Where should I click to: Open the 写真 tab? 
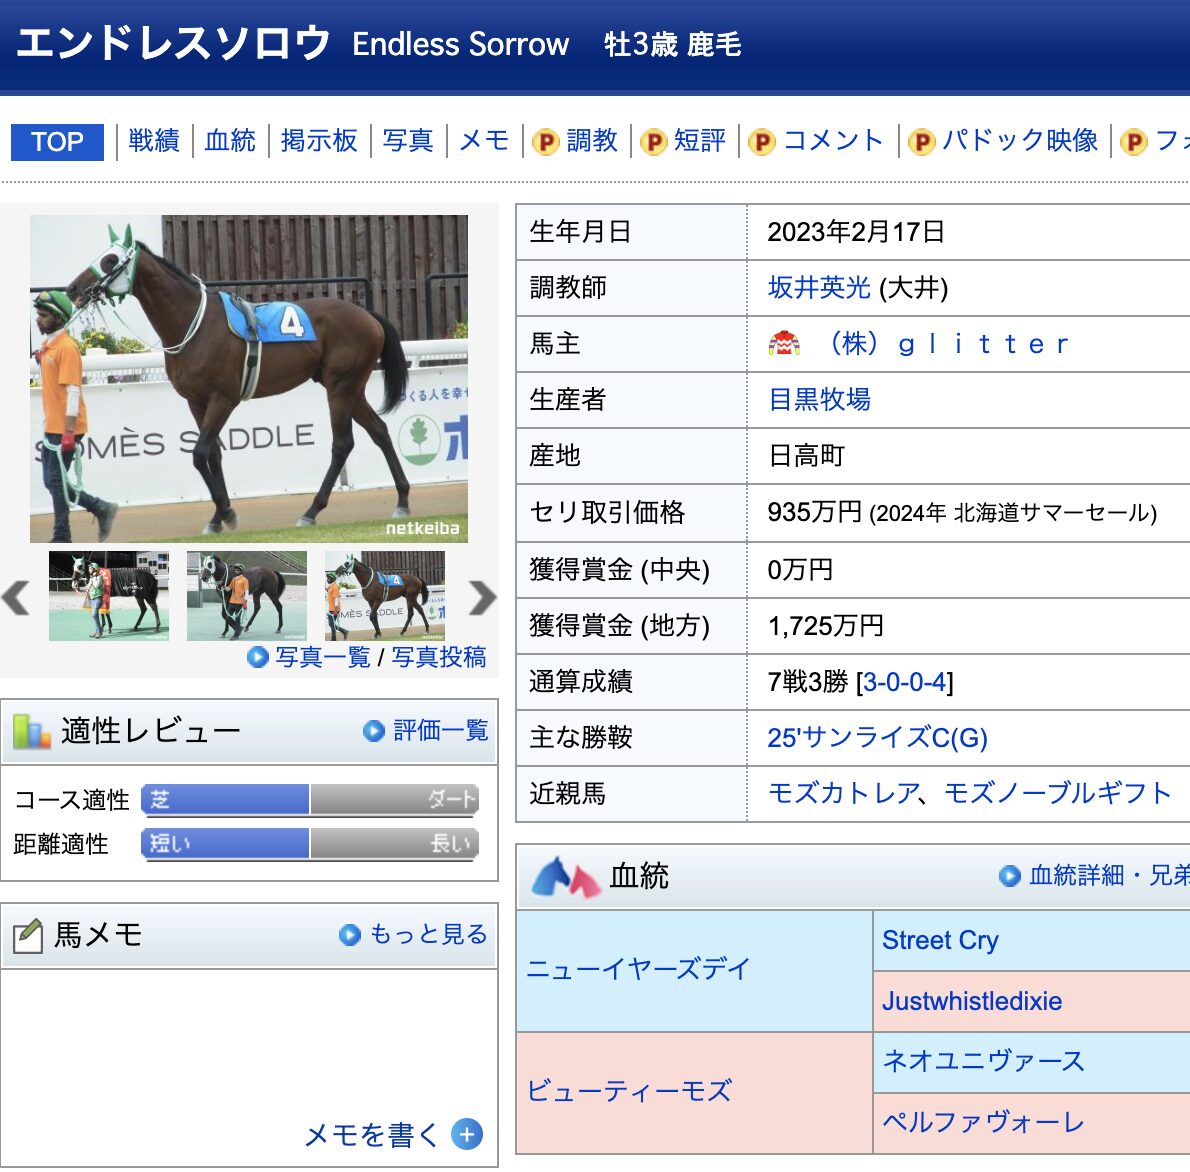(x=408, y=140)
